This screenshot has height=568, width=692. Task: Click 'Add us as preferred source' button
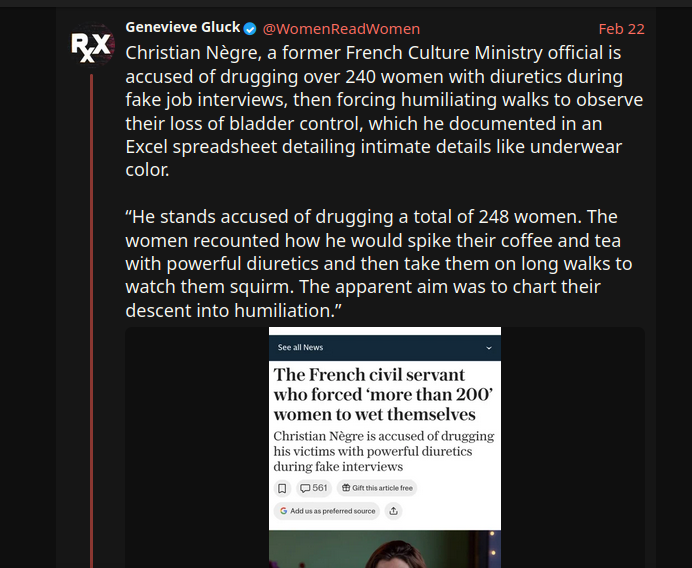tap(327, 511)
